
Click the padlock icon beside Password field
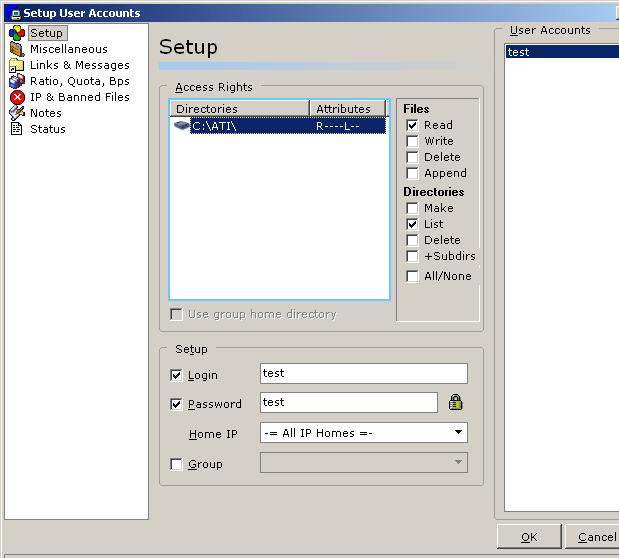point(455,402)
